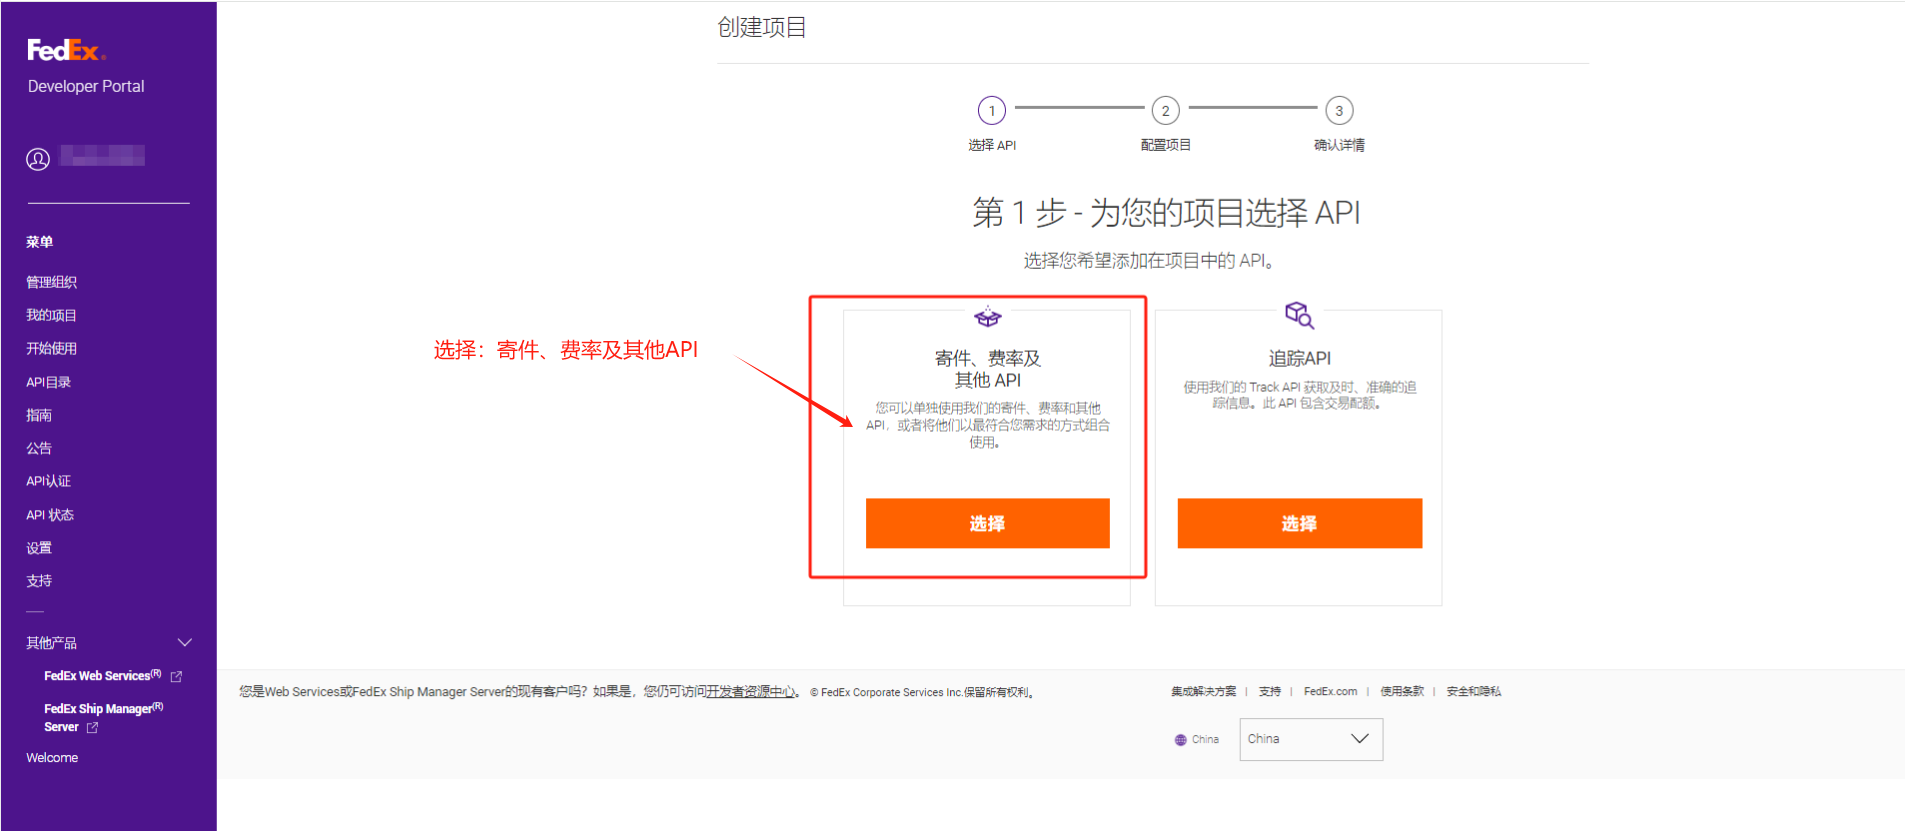
Task: Open the 开发者资源中心 link
Action: pos(750,692)
